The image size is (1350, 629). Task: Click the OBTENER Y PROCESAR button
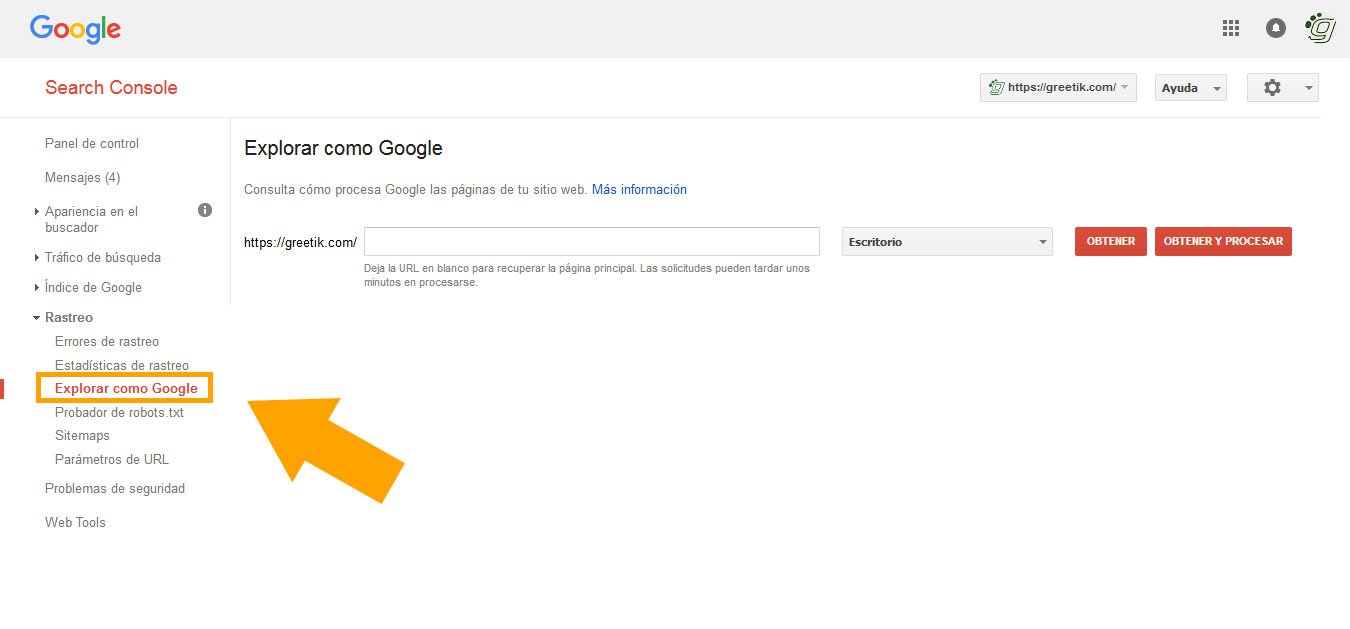[x=1223, y=241]
